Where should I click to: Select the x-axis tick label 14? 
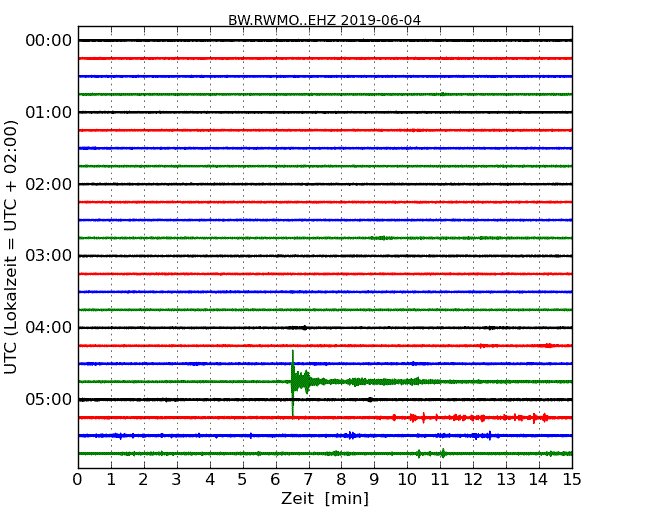tap(539, 480)
